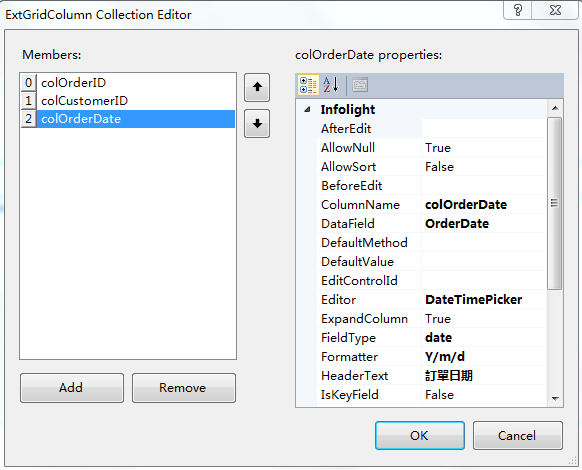
Task: Sort properties alphabetically with A-Z icon
Action: pyautogui.click(x=331, y=85)
